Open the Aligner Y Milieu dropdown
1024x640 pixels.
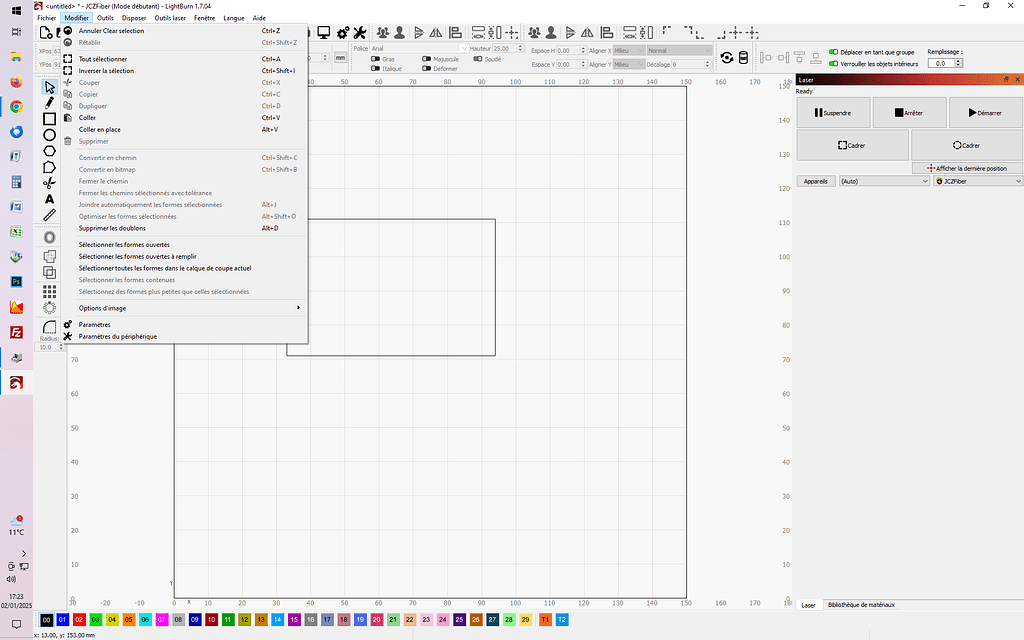(629, 64)
